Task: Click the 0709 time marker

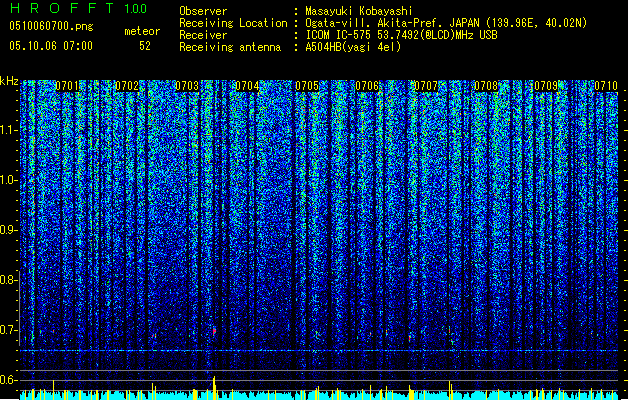Action: point(546,86)
